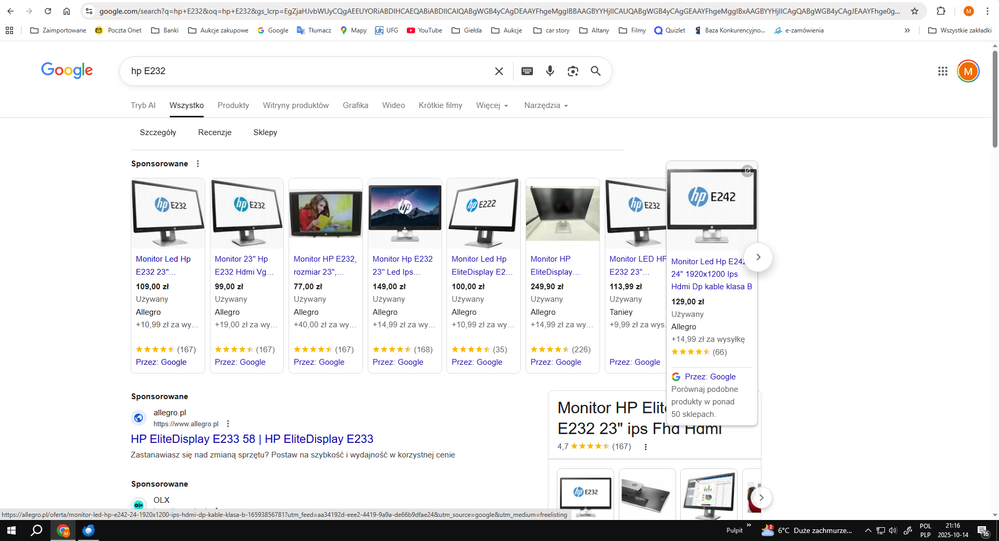The height and width of the screenshot is (541, 999).
Task: Open the Google apps grid
Action: click(942, 71)
